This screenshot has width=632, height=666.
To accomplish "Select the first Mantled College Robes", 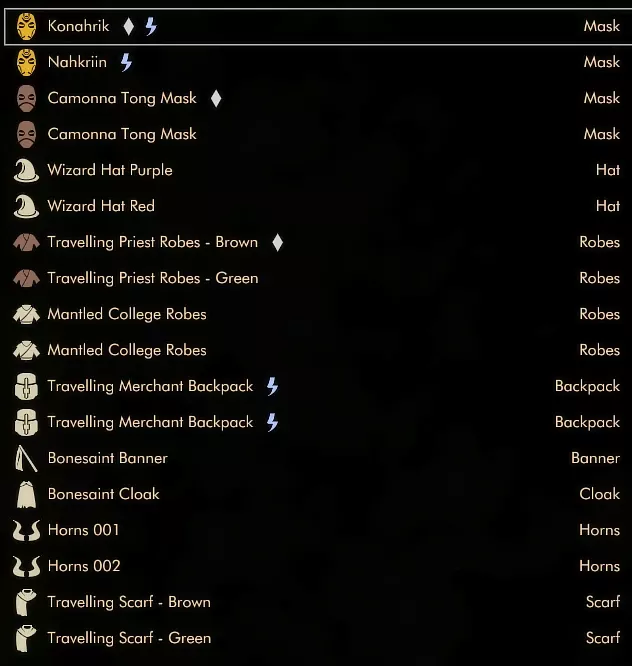I will 316,314.
